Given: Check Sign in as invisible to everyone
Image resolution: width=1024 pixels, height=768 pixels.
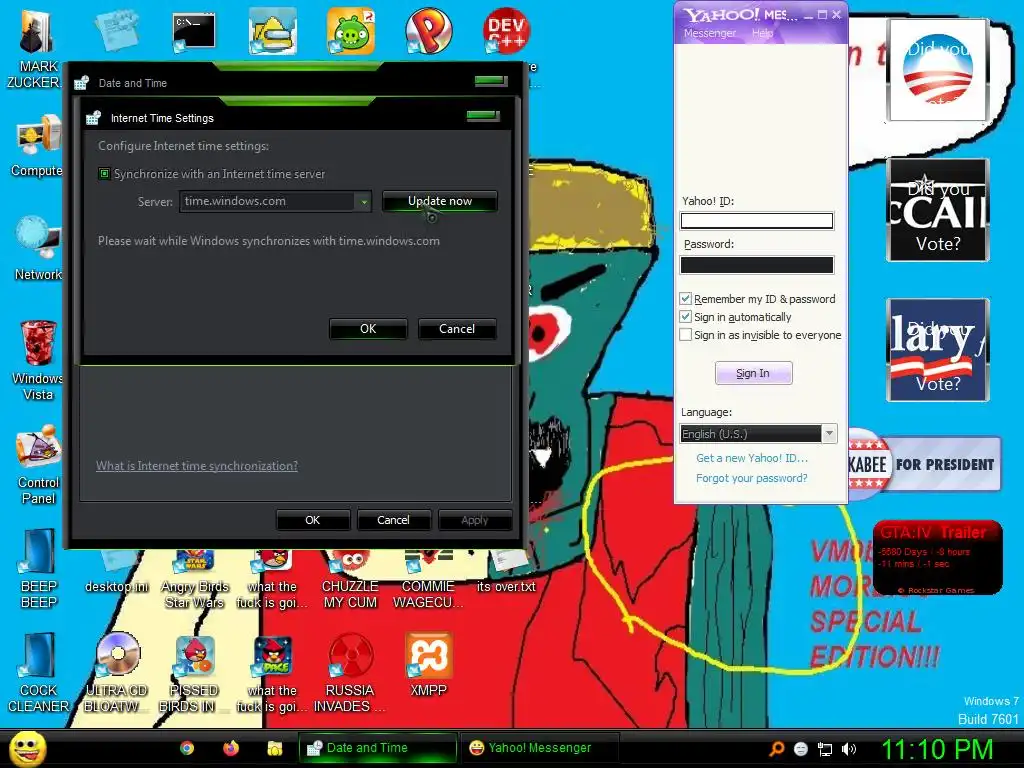Looking at the screenshot, I should [685, 335].
